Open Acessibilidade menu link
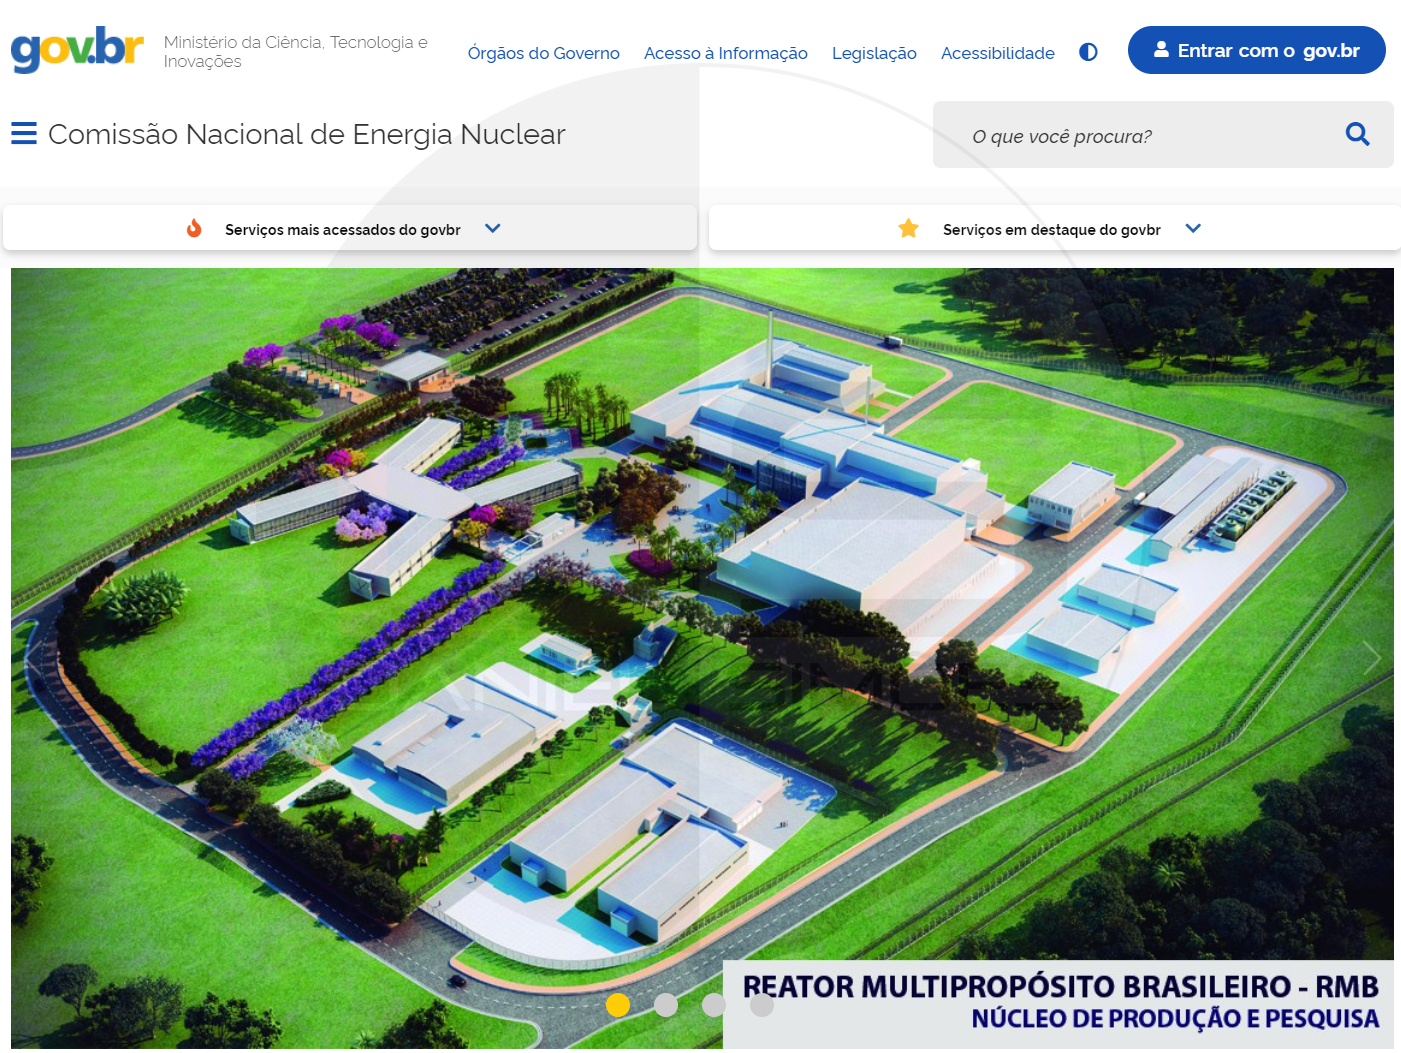 coord(997,53)
